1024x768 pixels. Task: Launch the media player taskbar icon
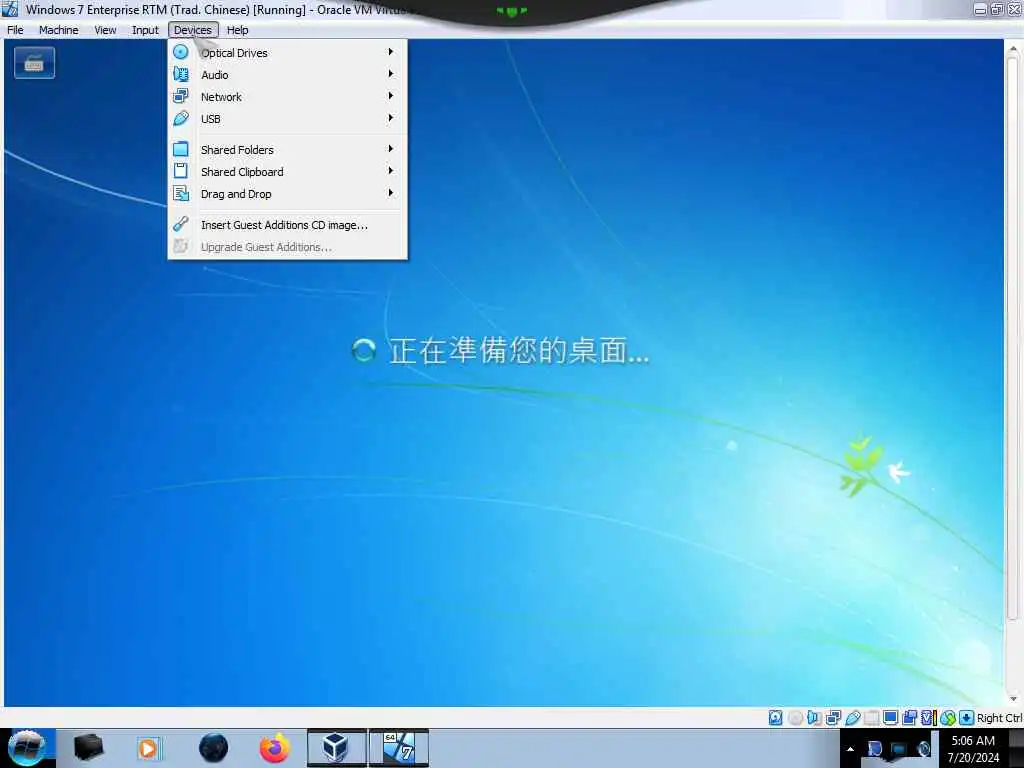tap(149, 748)
